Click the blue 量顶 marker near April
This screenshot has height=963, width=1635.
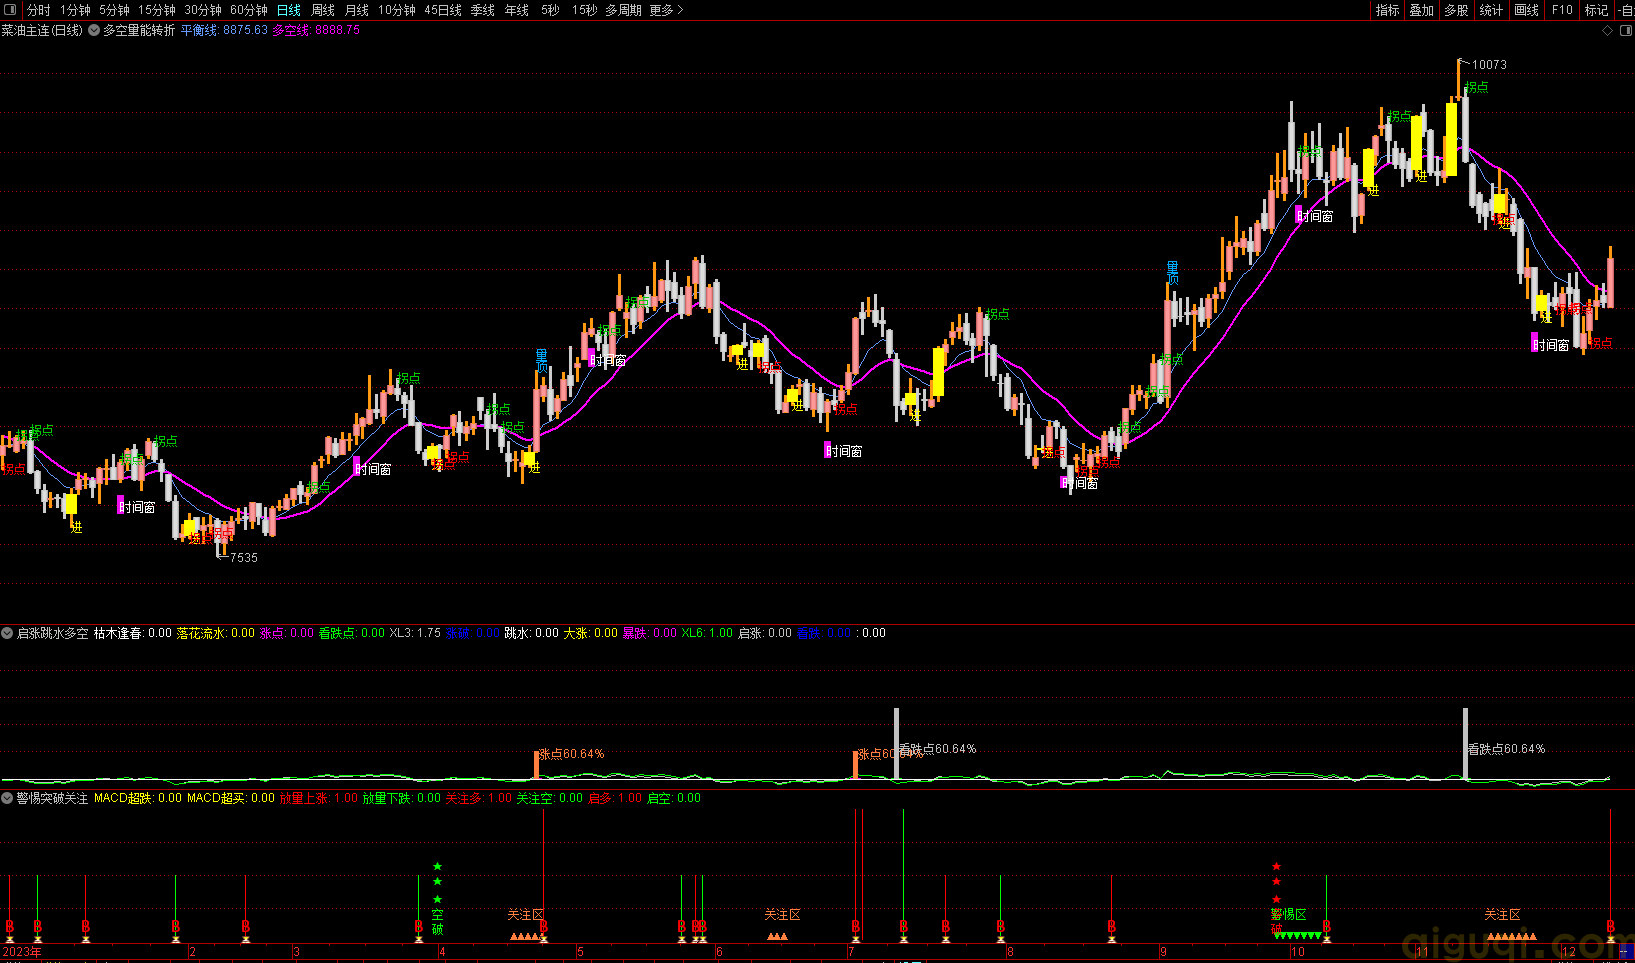click(x=541, y=361)
